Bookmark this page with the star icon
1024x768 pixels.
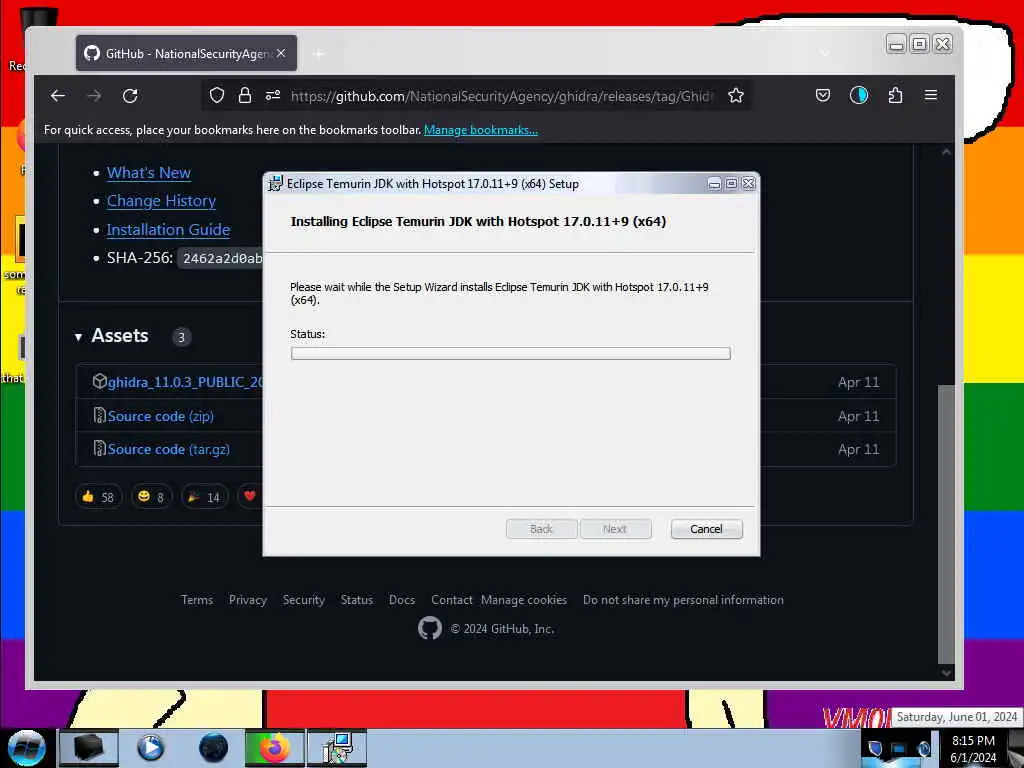click(736, 96)
